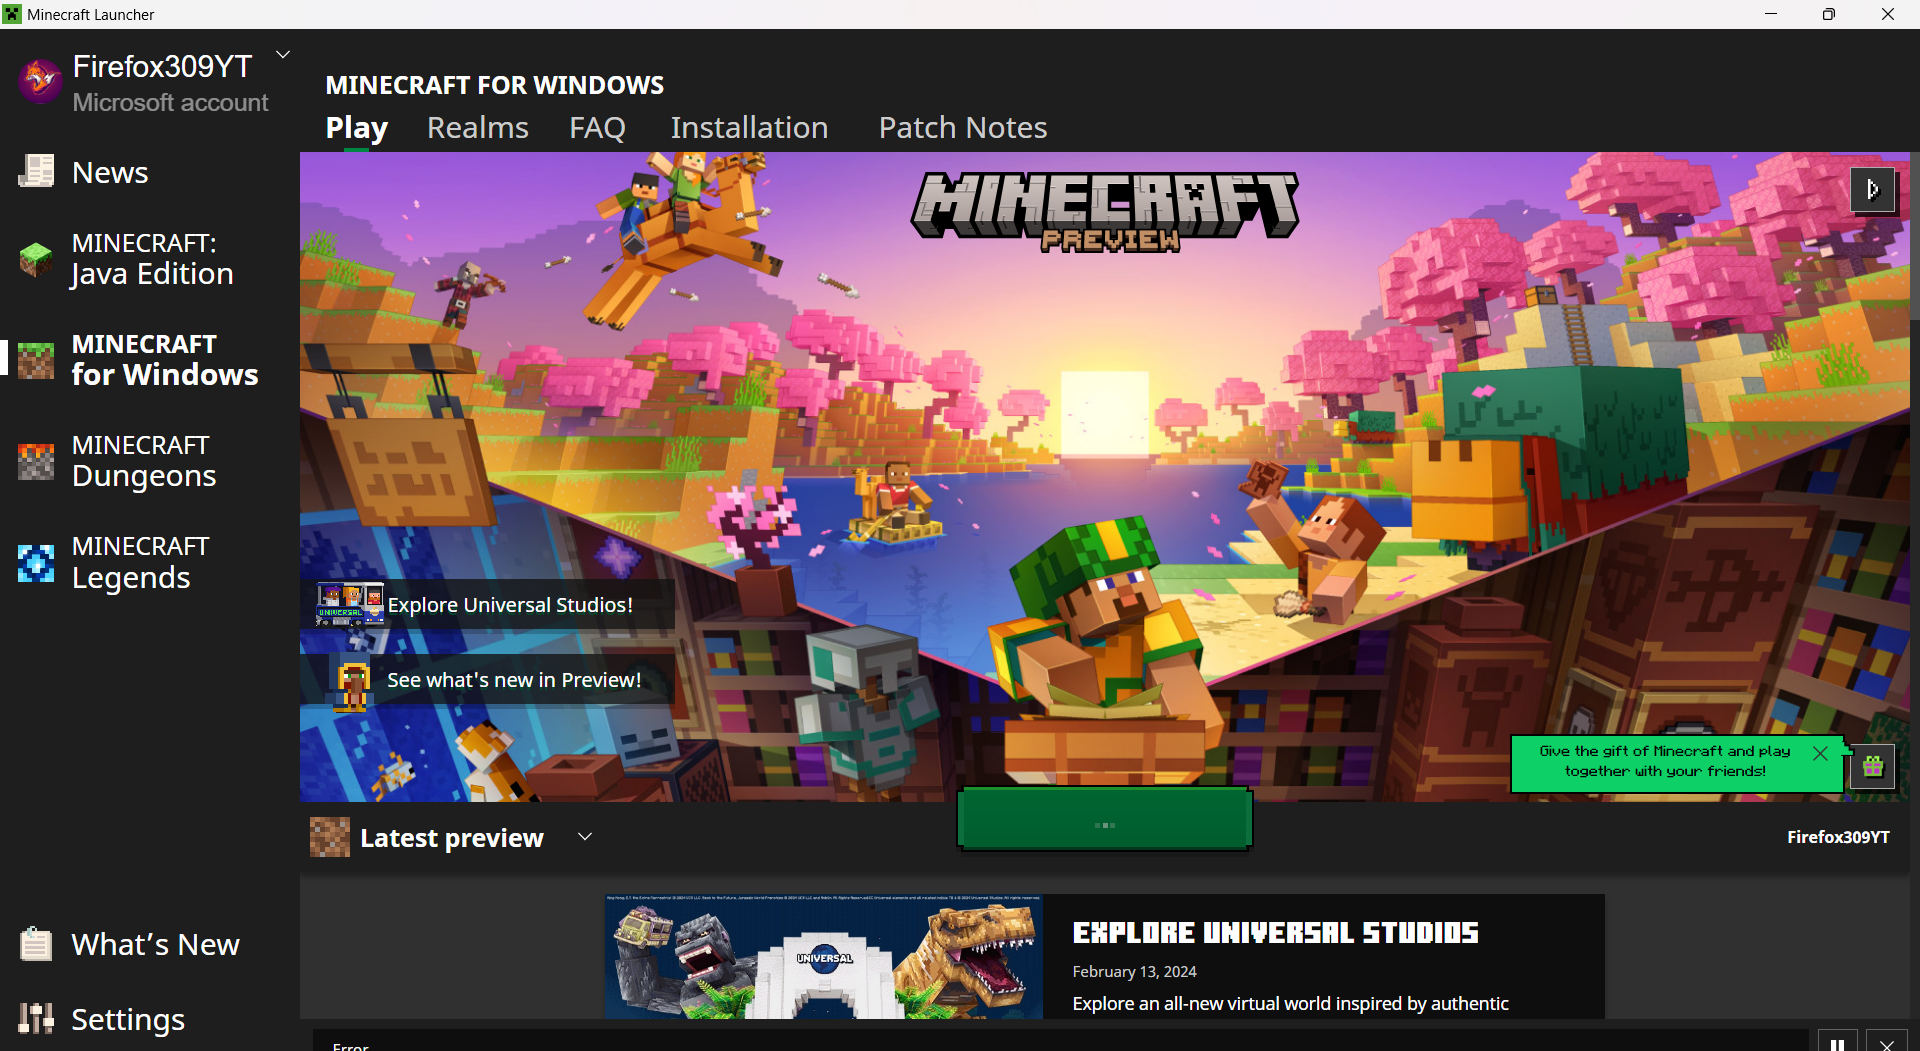Screen dimensions: 1920x1051
Task: Click the Firefox309YT gamertag beside Play
Action: 1838,837
